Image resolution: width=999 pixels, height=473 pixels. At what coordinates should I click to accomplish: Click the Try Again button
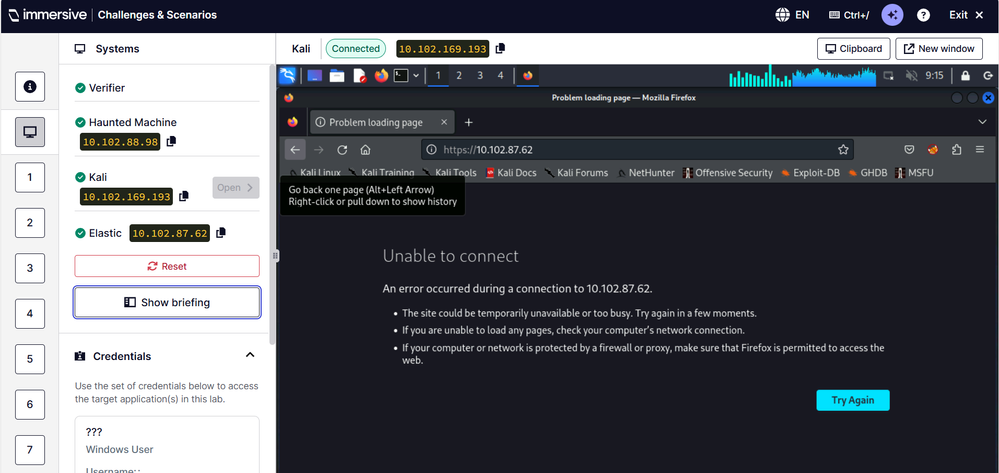[x=852, y=400]
